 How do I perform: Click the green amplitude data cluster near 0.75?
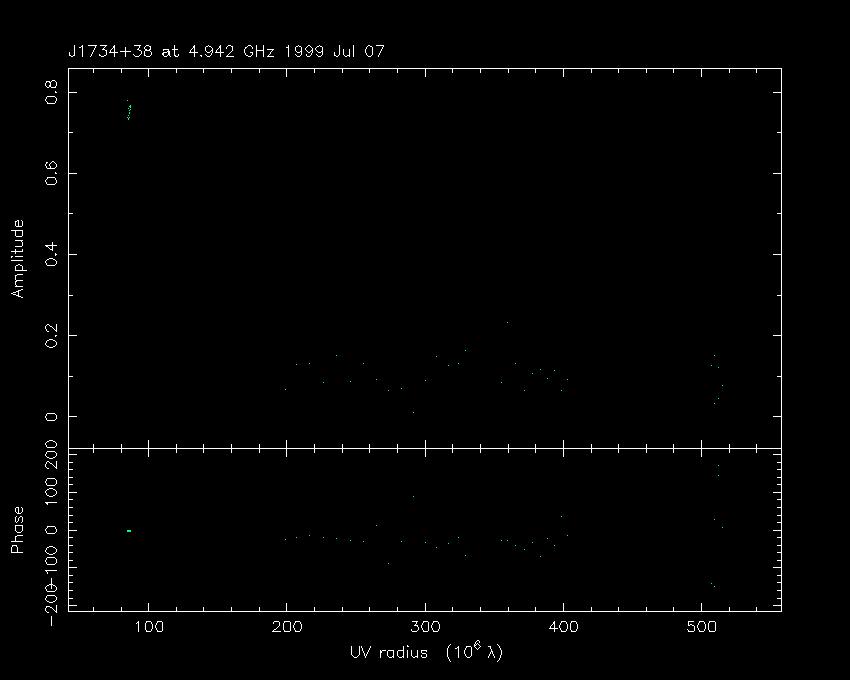[129, 110]
